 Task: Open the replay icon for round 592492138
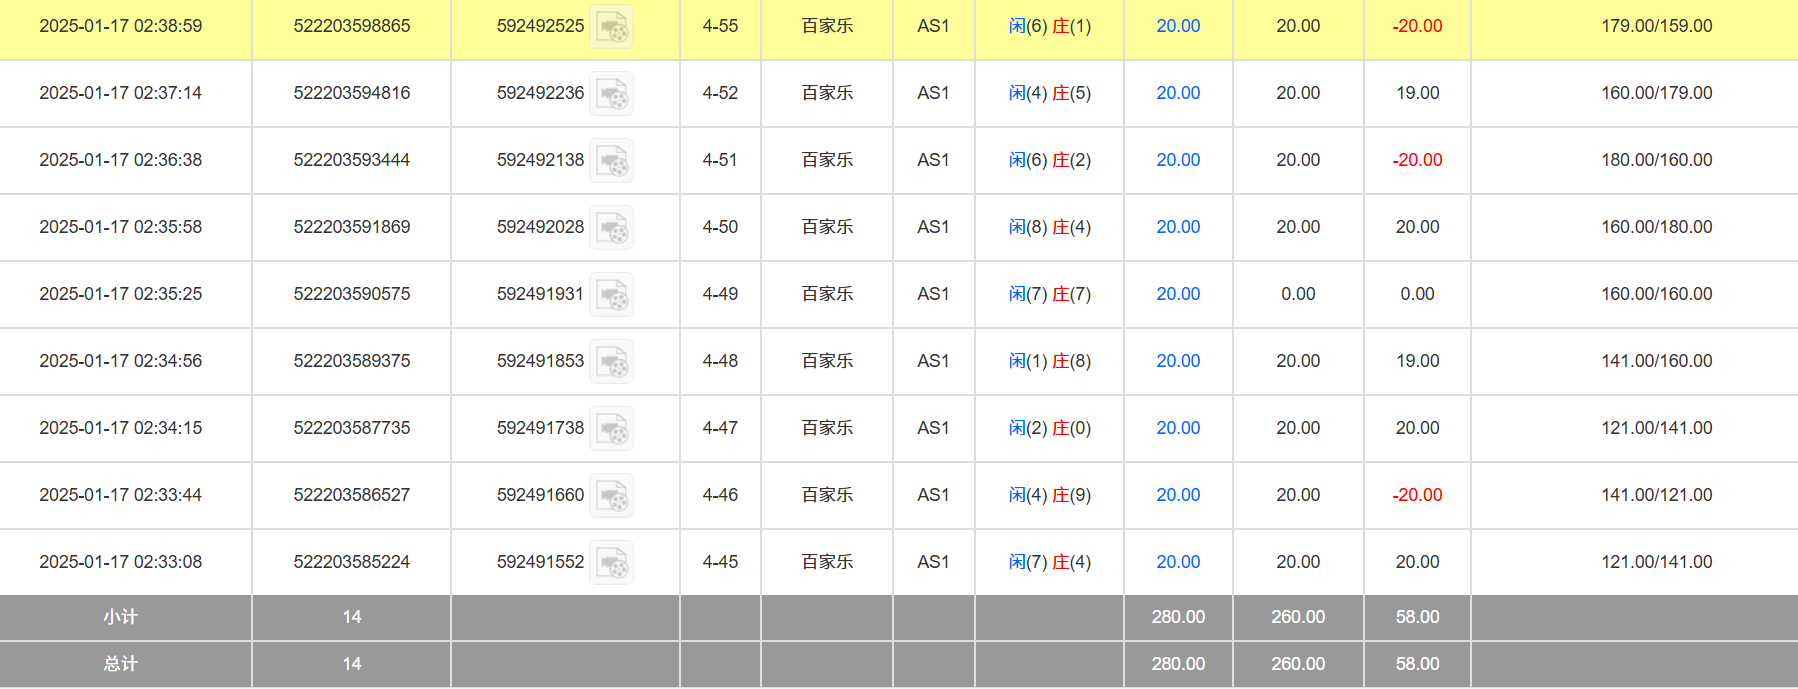point(611,161)
